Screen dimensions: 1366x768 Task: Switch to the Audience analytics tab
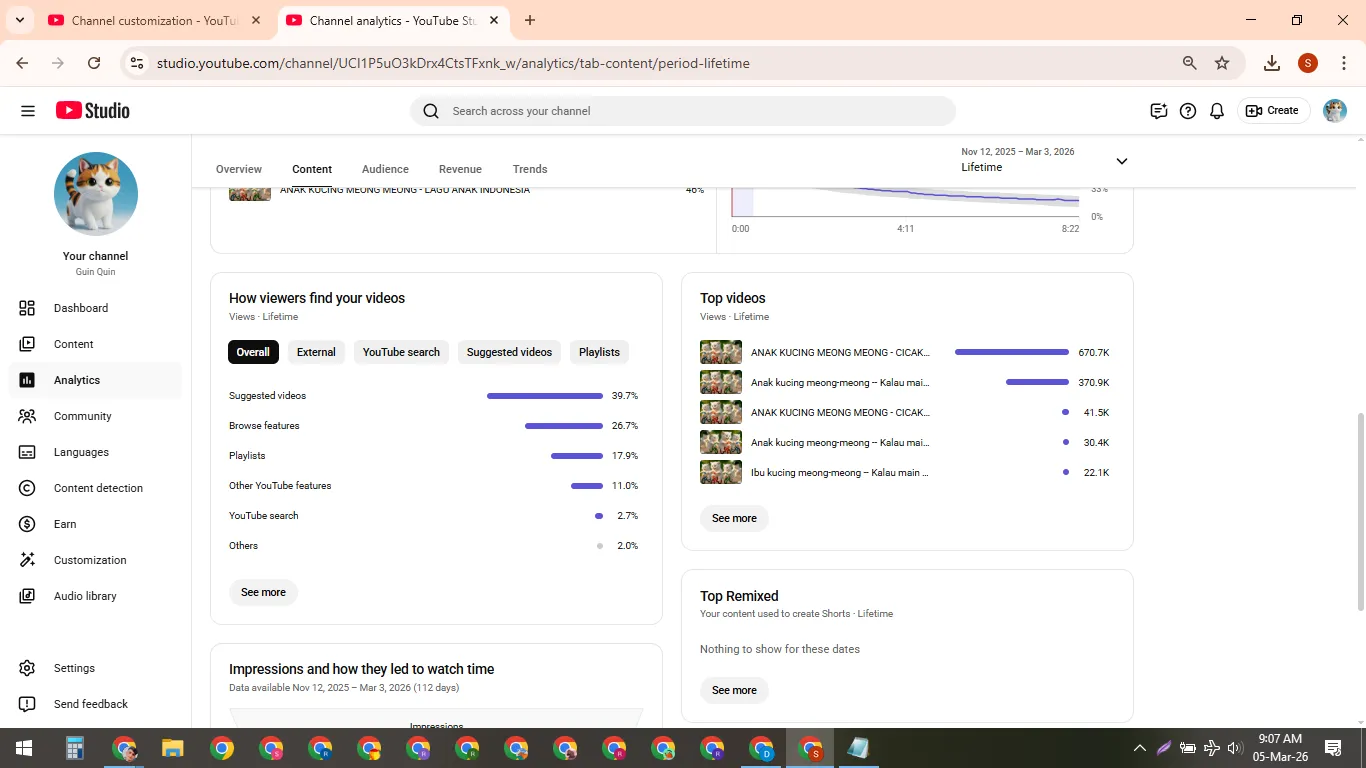(385, 169)
